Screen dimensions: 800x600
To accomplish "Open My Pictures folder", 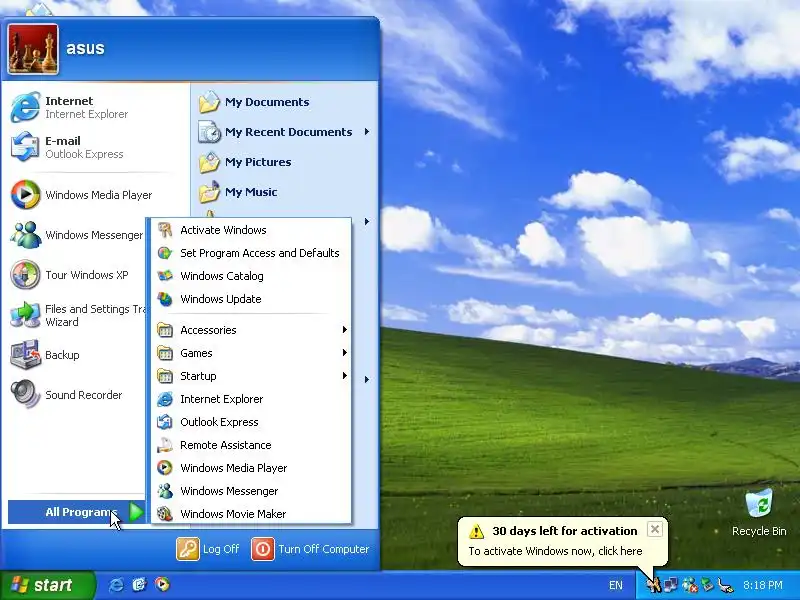I will pos(284,162).
